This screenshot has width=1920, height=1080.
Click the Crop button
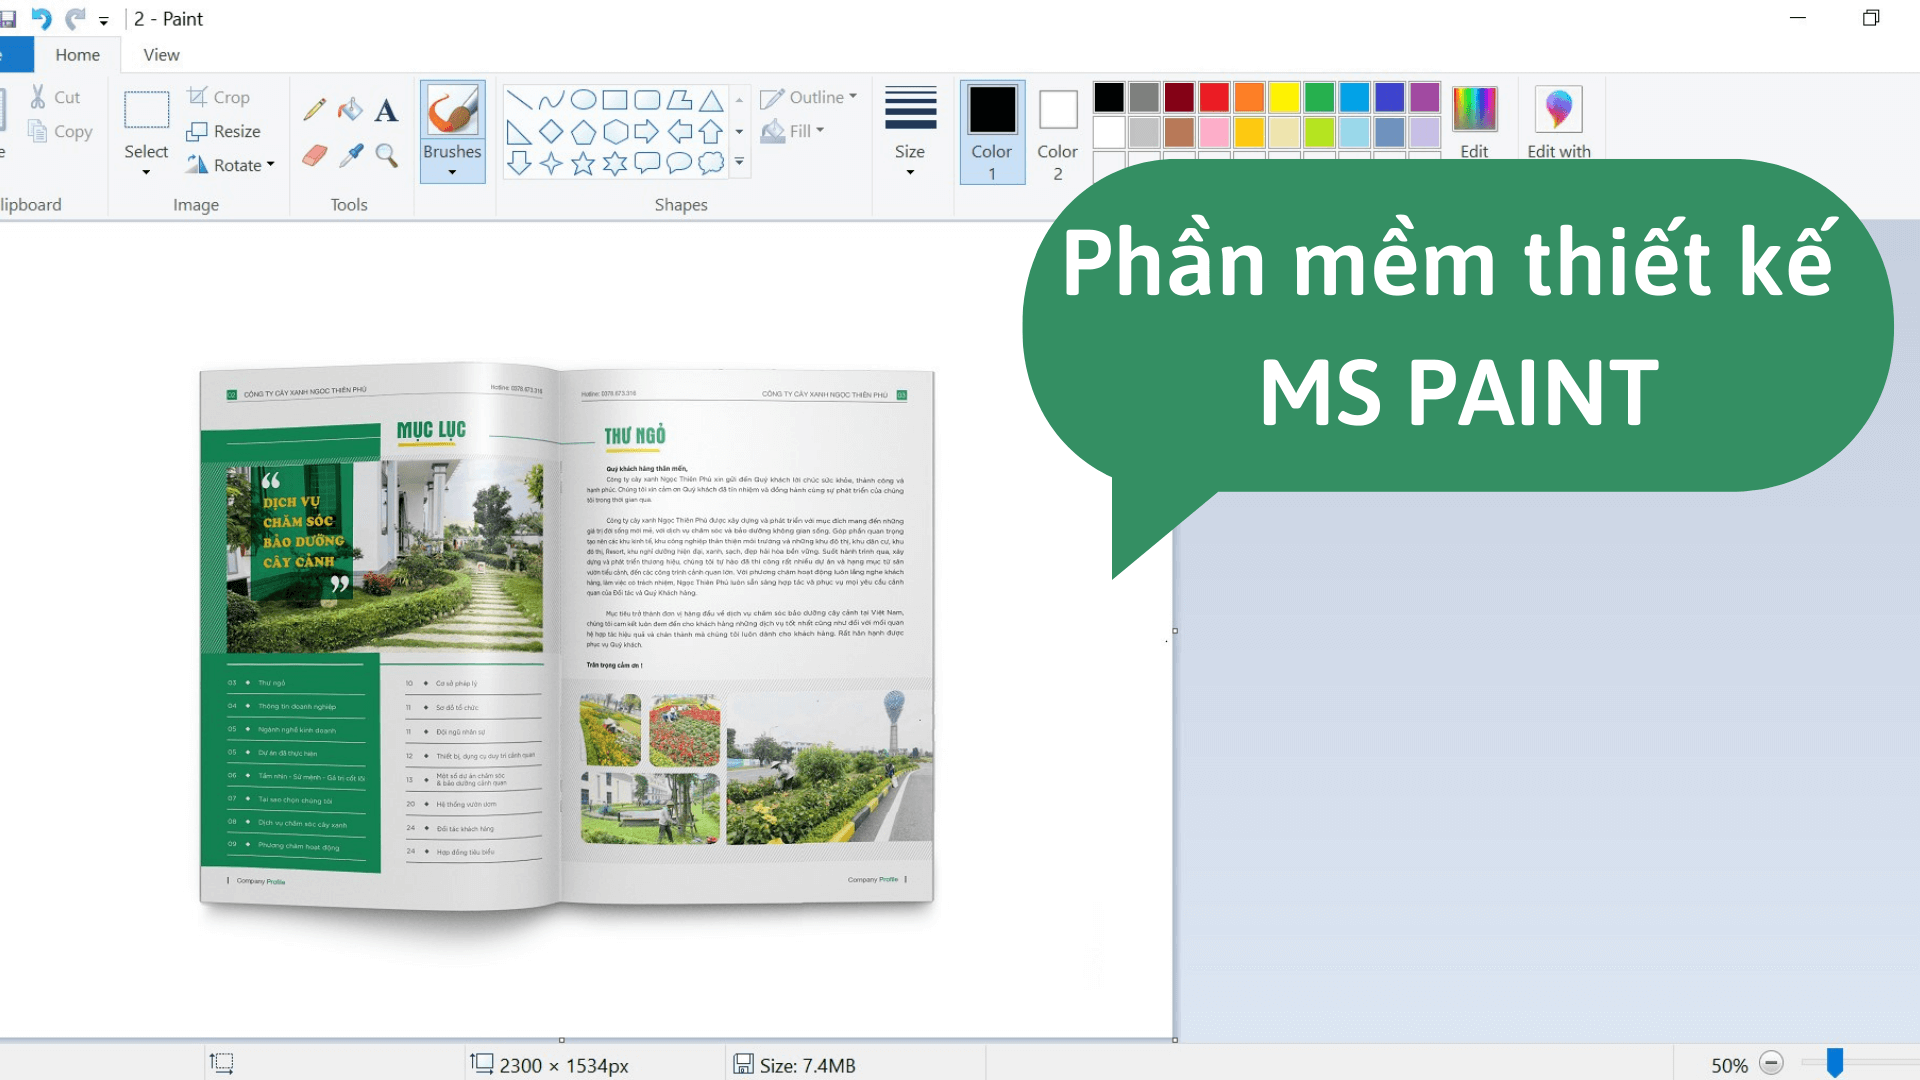click(219, 97)
